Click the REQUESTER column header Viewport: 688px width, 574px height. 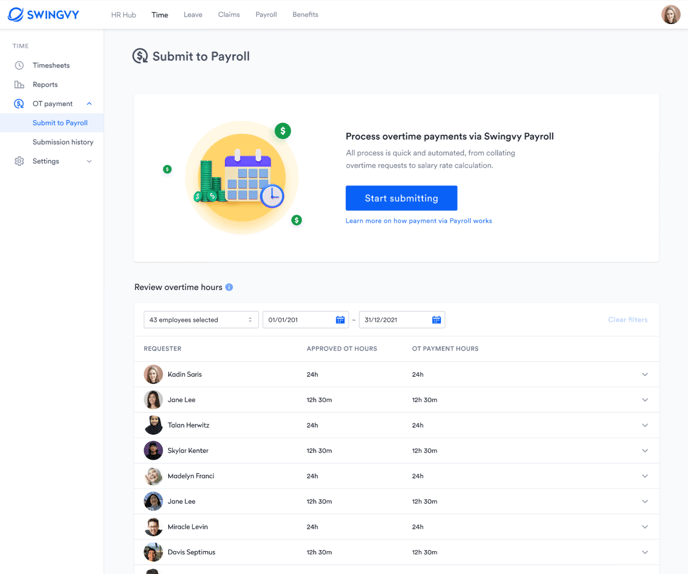[x=162, y=348]
